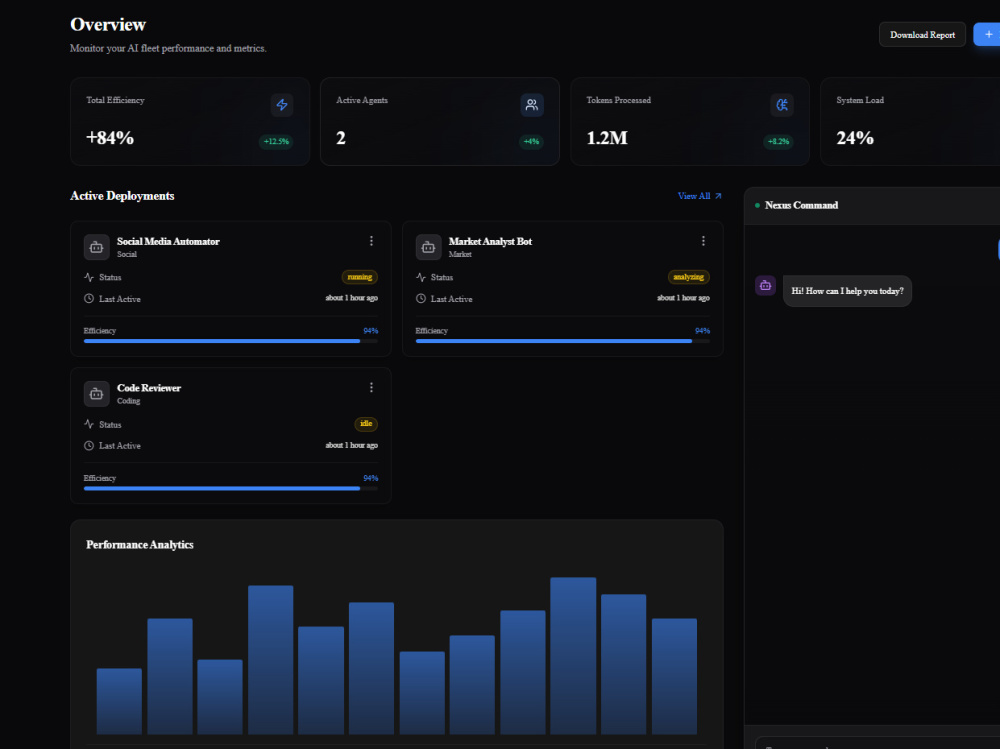Click the +84% Total Efficiency value

tap(110, 138)
